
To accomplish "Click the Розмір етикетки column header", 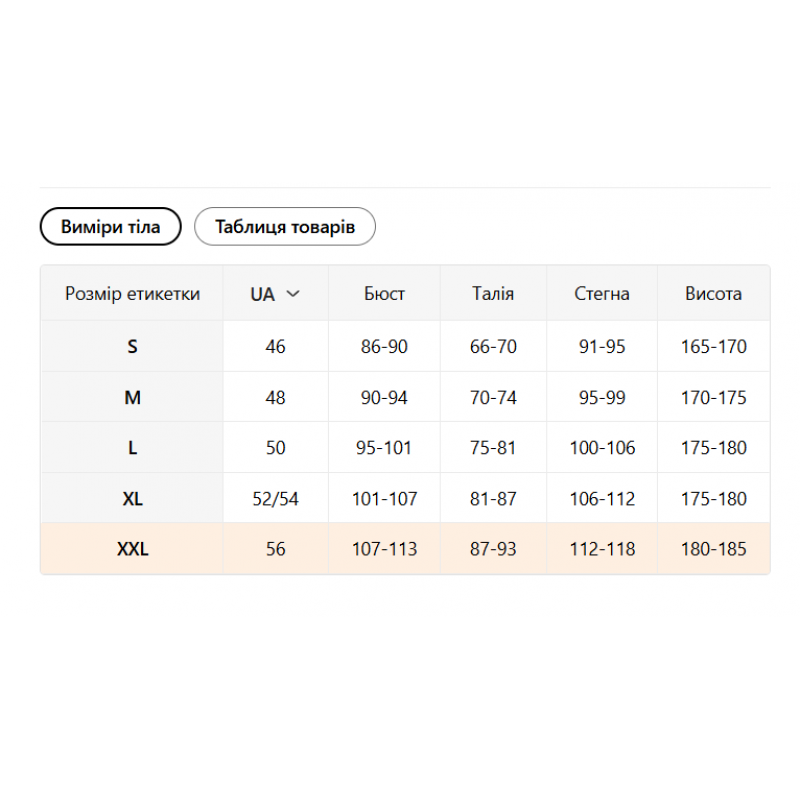I will tap(132, 293).
